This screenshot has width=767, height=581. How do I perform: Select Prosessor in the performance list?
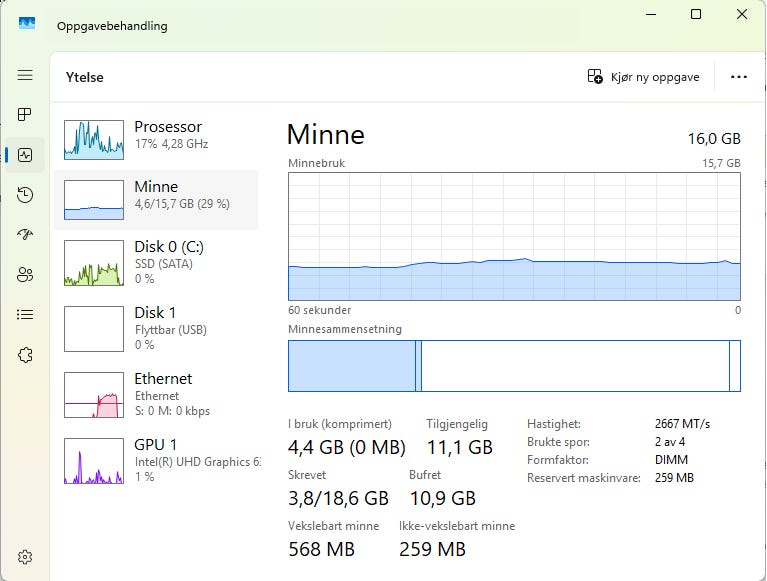[x=155, y=139]
